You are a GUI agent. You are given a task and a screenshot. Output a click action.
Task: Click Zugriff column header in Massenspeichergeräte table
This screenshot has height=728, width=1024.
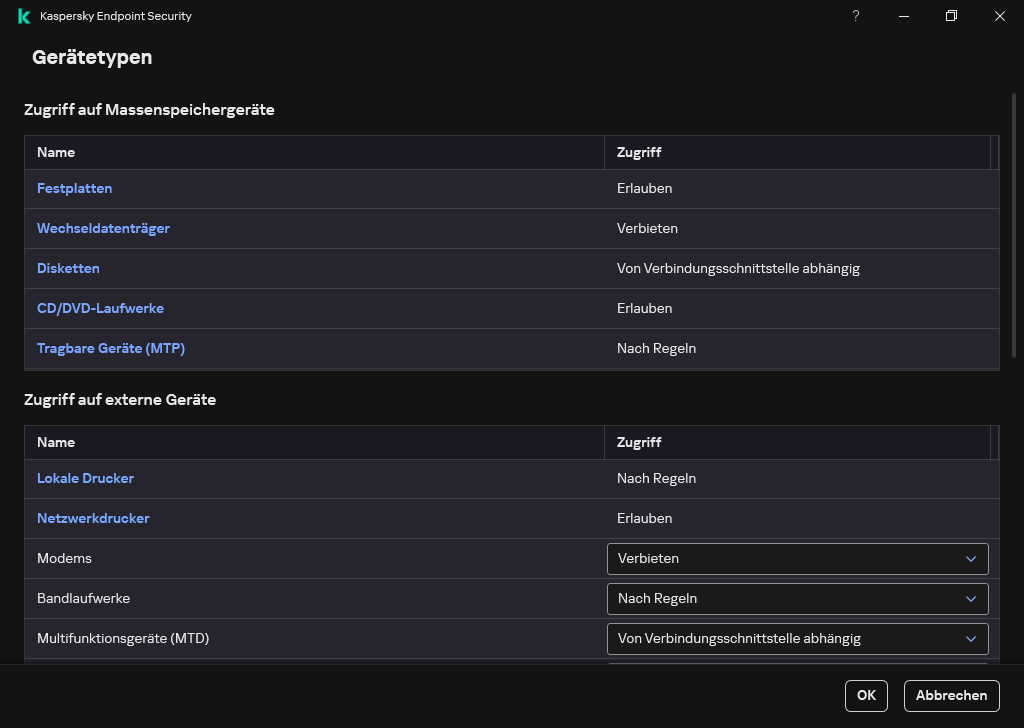point(639,152)
